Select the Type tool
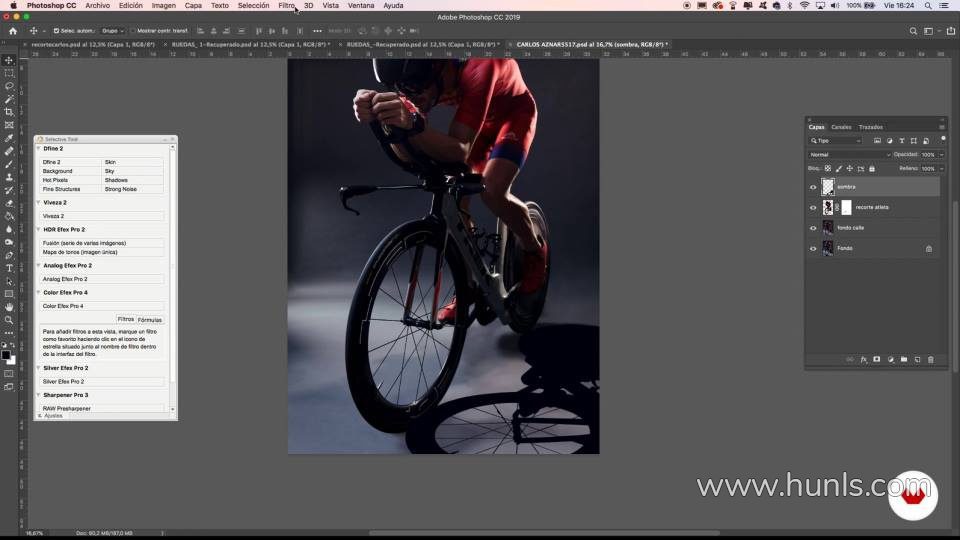The height and width of the screenshot is (540, 960). [x=9, y=268]
